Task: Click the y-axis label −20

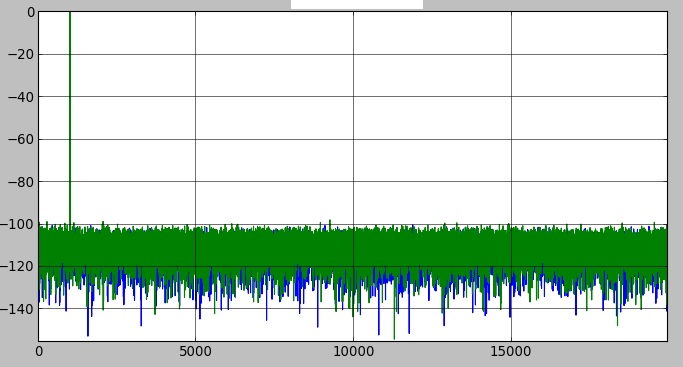Action: pyautogui.click(x=21, y=55)
